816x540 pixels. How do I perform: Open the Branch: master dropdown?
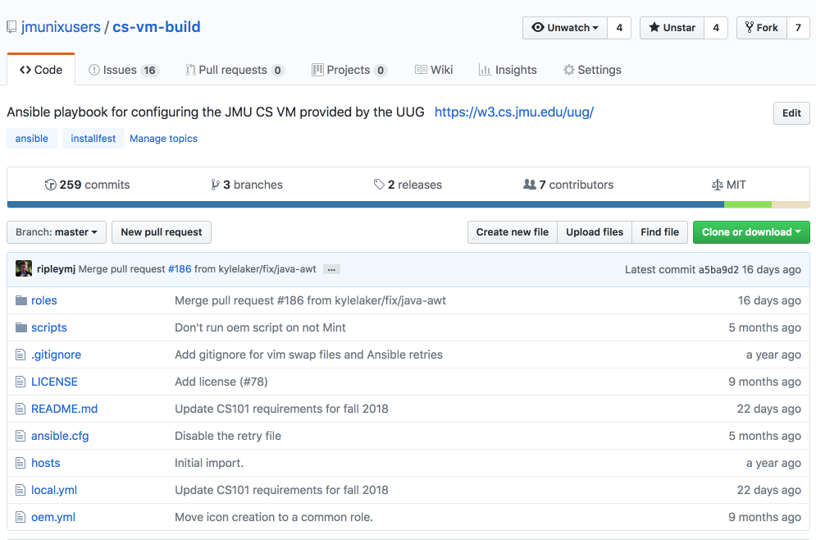[56, 232]
